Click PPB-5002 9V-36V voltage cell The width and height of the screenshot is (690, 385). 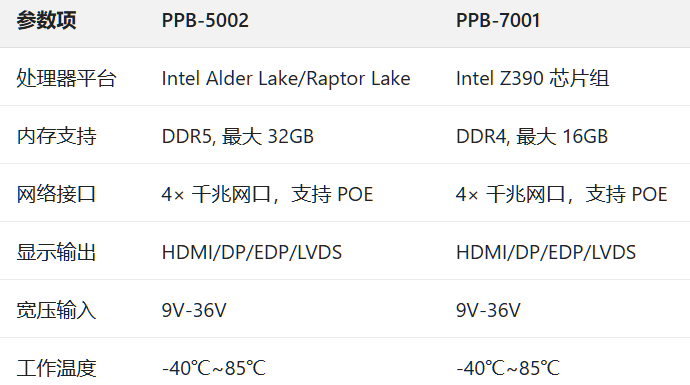click(x=194, y=310)
